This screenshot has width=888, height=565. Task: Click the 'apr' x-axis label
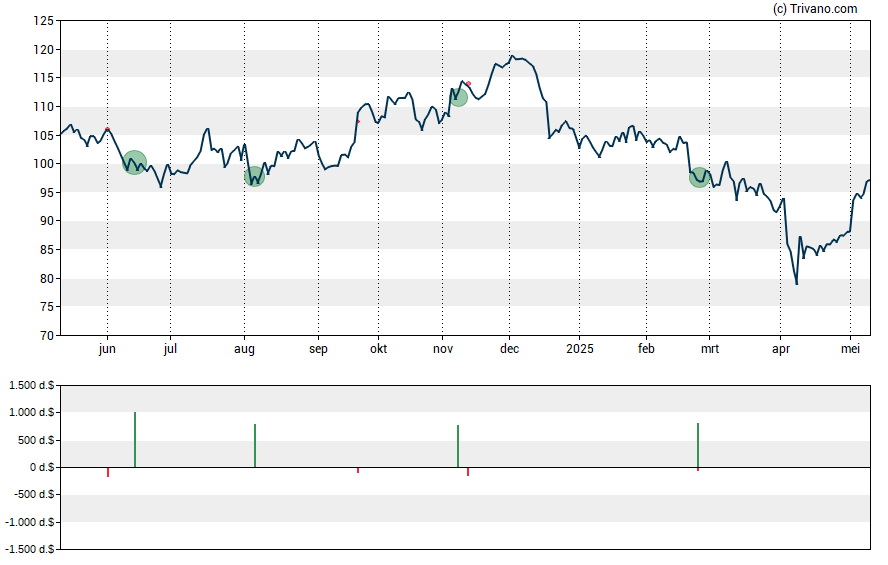pyautogui.click(x=780, y=349)
